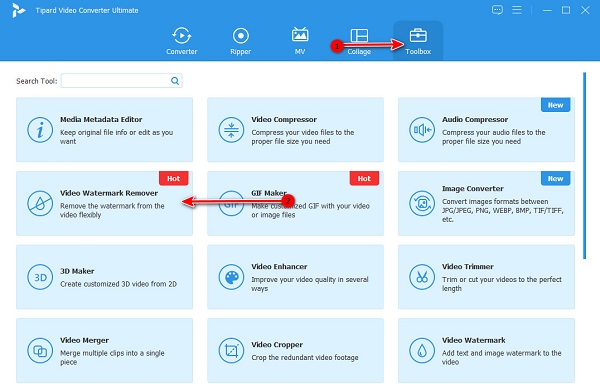This screenshot has width=600, height=389.
Task: Click the Video Merger icon
Action: click(40, 350)
